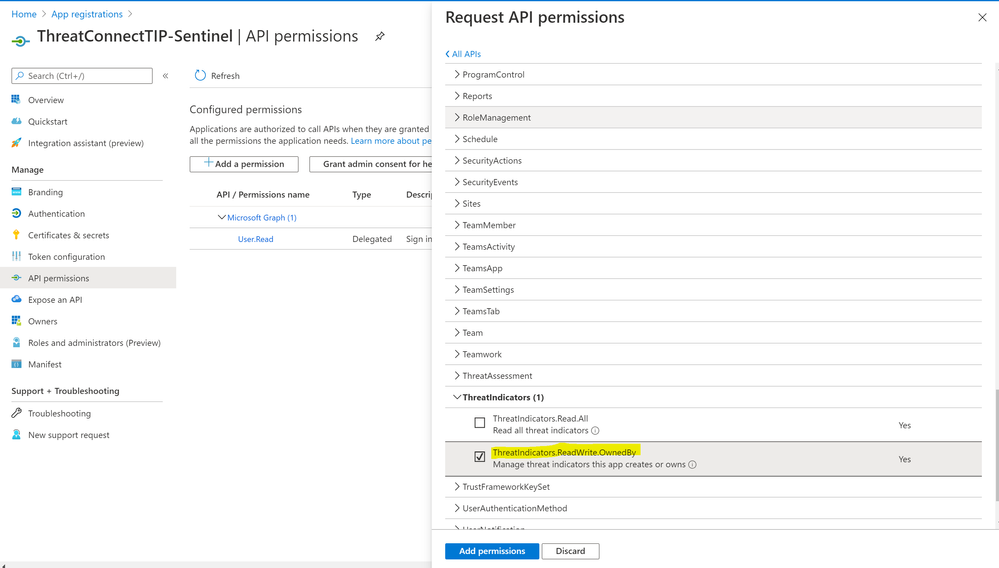Open App registrations breadcrumb link
Viewport: 999px width, 568px height.
[87, 14]
